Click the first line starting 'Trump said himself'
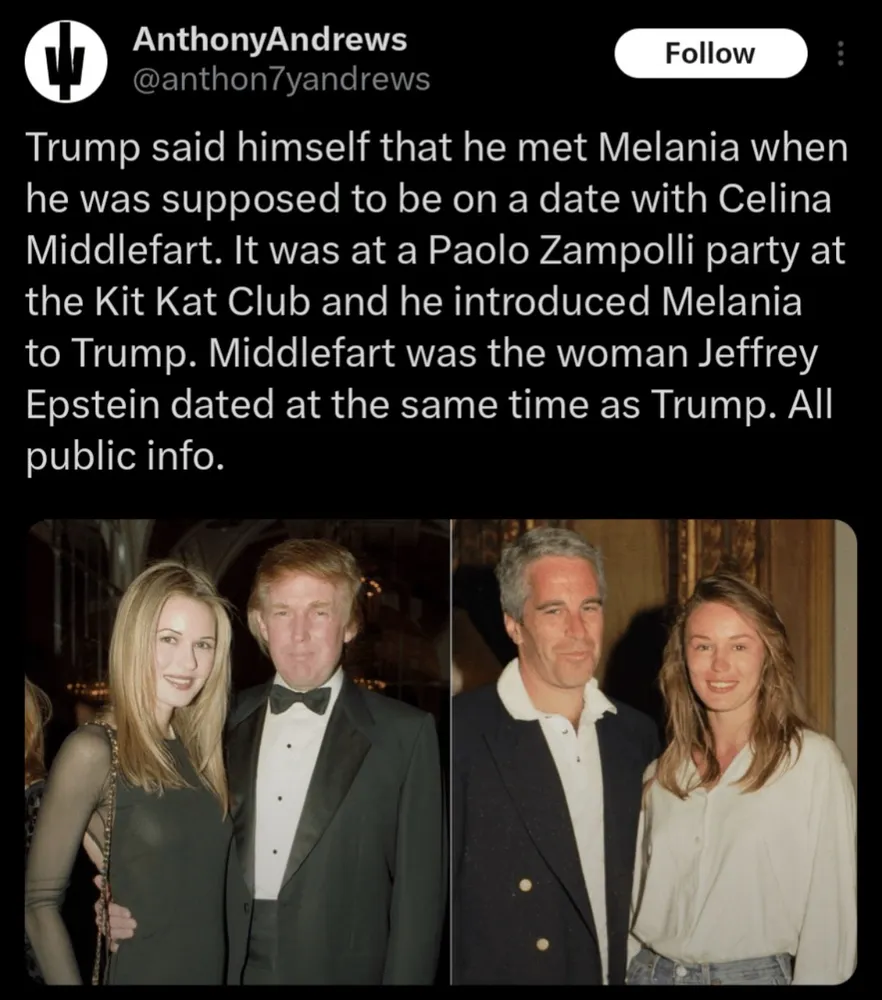This screenshot has height=1000, width=882. tap(437, 148)
